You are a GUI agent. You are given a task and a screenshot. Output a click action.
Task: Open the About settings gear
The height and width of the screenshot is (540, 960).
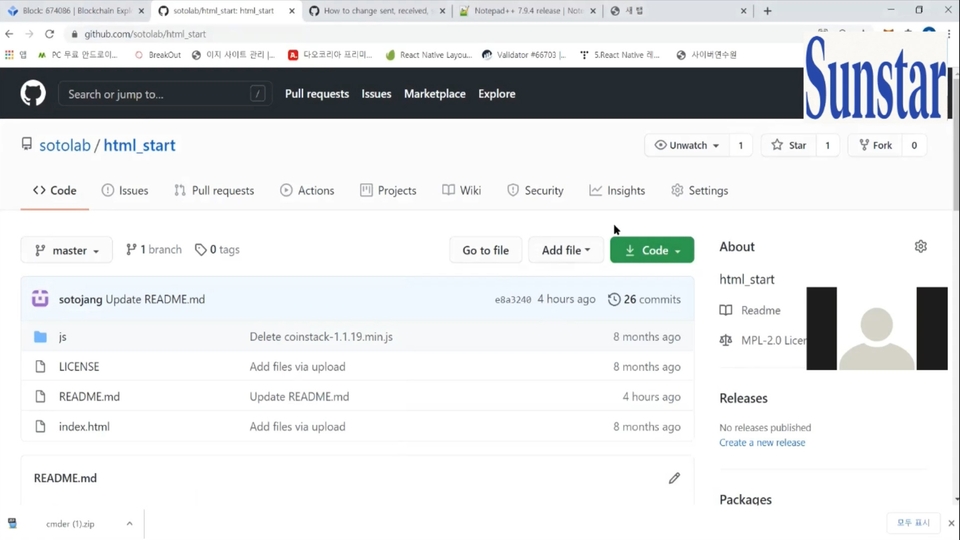(920, 247)
